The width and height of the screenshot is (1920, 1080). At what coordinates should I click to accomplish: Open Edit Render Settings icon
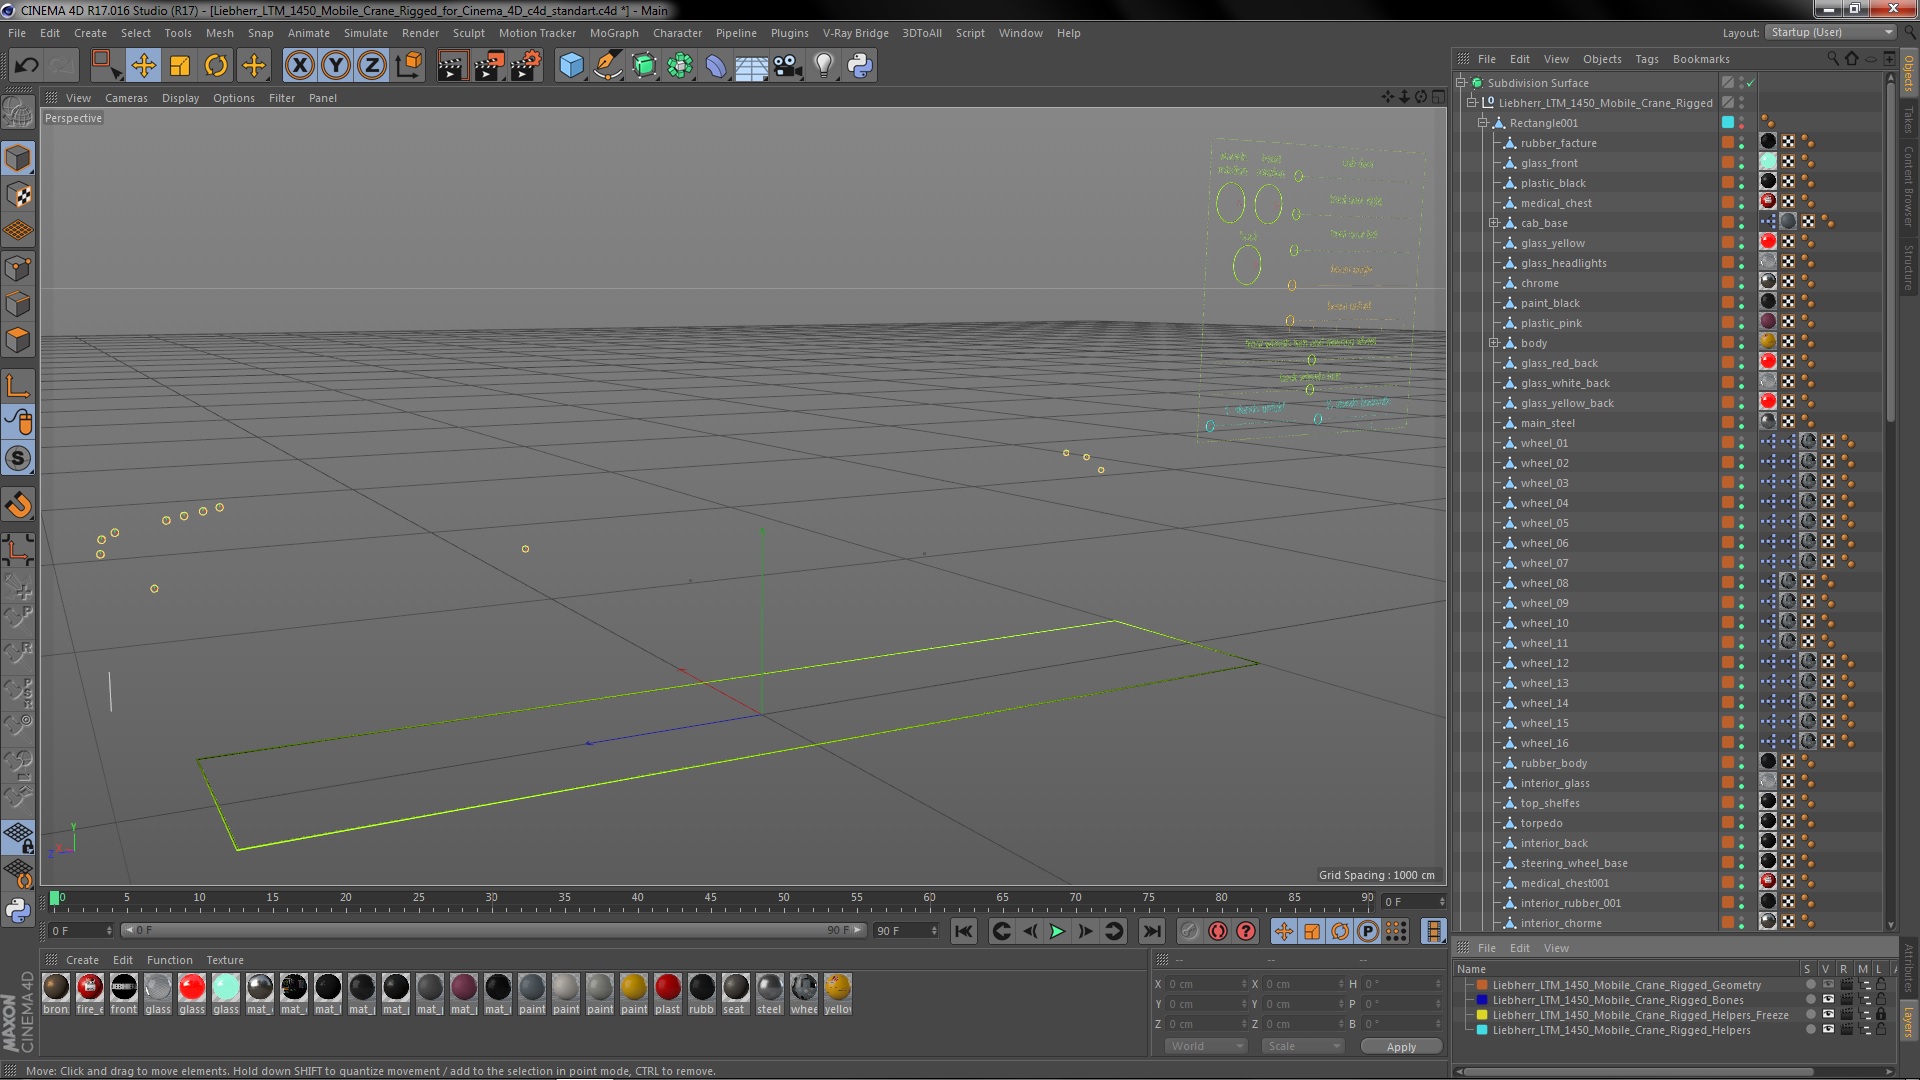525,66
